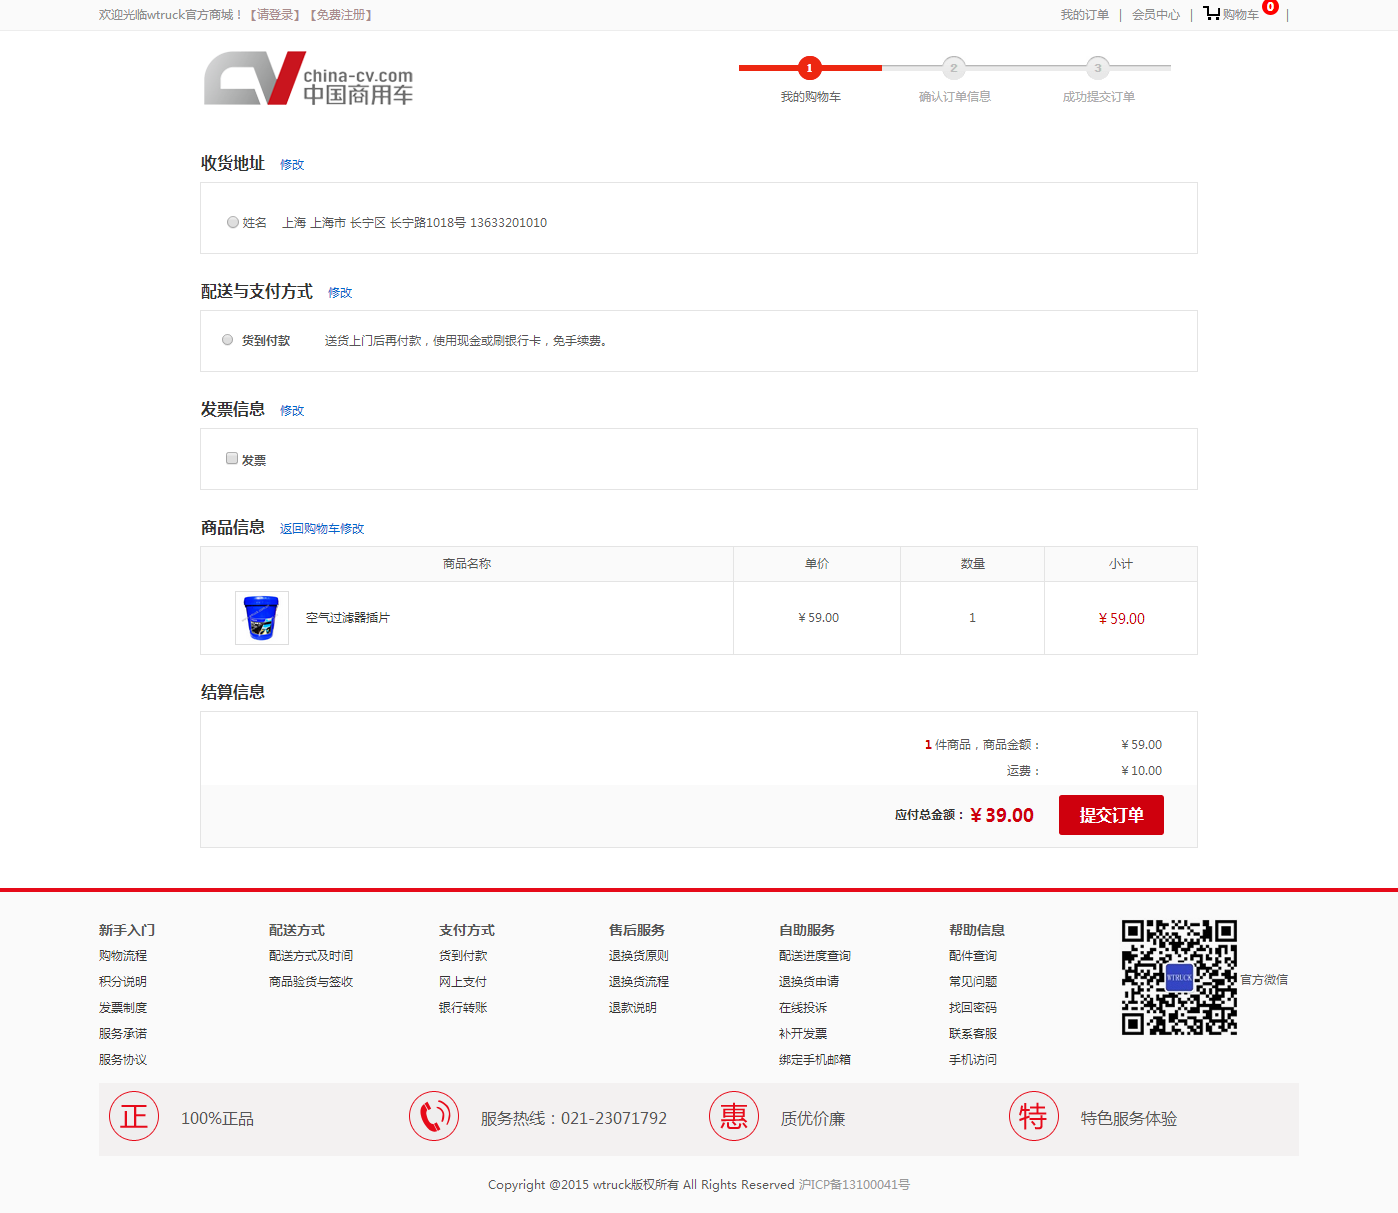Click the 惠 quality value badge icon
This screenshot has height=1213, width=1398.
tap(734, 1116)
